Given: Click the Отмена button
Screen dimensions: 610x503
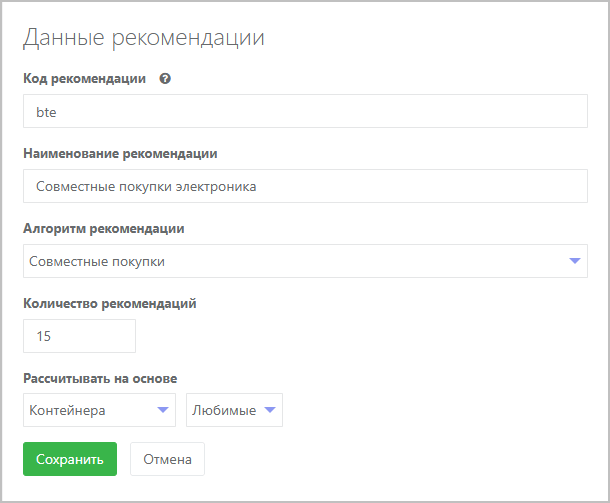Looking at the screenshot, I should pos(167,459).
